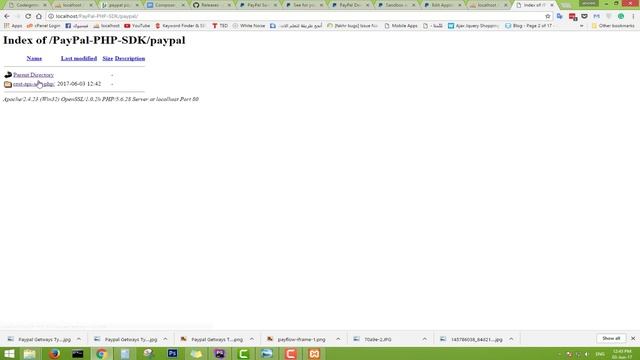Screen dimensions: 640x360
Task: Switch to the GitHub Releases tab
Action: pos(210,5)
